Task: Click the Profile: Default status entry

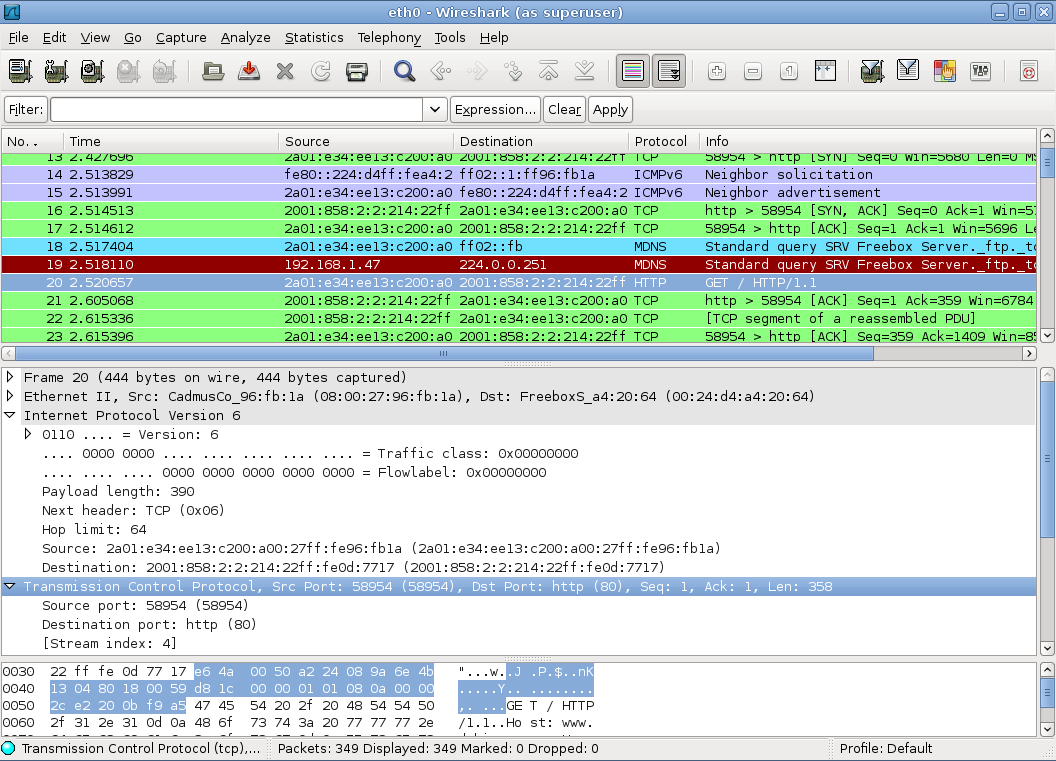Action: [885, 748]
